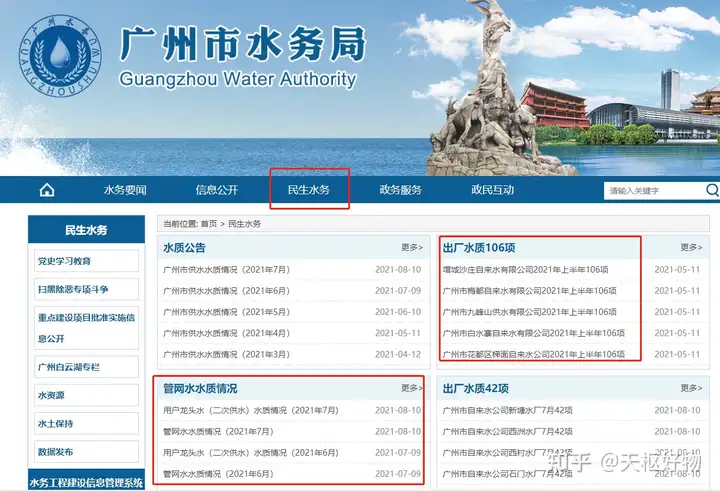Viewport: 720px width, 491px height.
Task: Select the 民生水务 navigation tab
Action: coord(309,190)
